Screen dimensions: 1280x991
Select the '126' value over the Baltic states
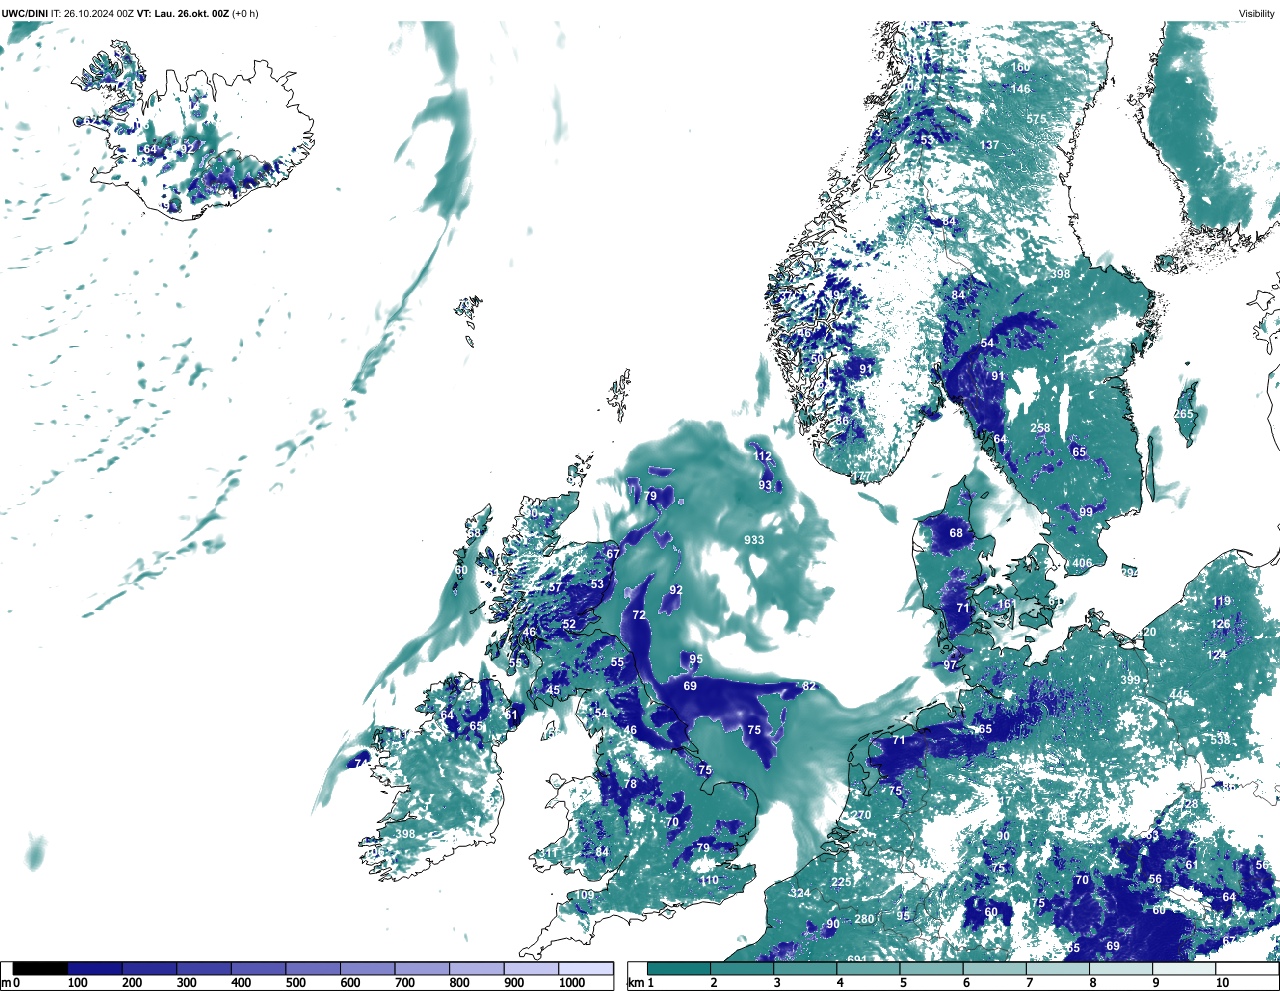[x=1220, y=624]
